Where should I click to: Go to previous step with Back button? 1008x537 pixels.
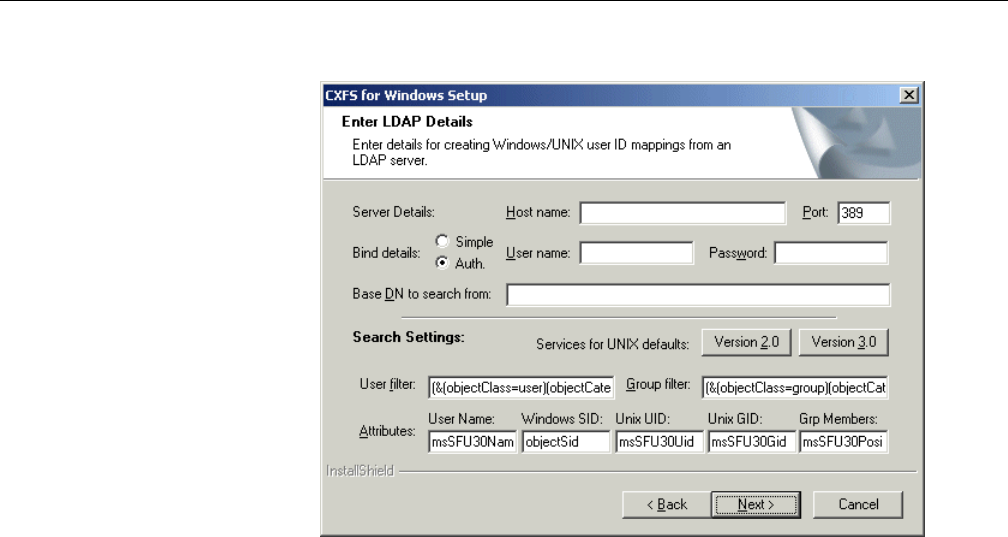[x=667, y=505]
